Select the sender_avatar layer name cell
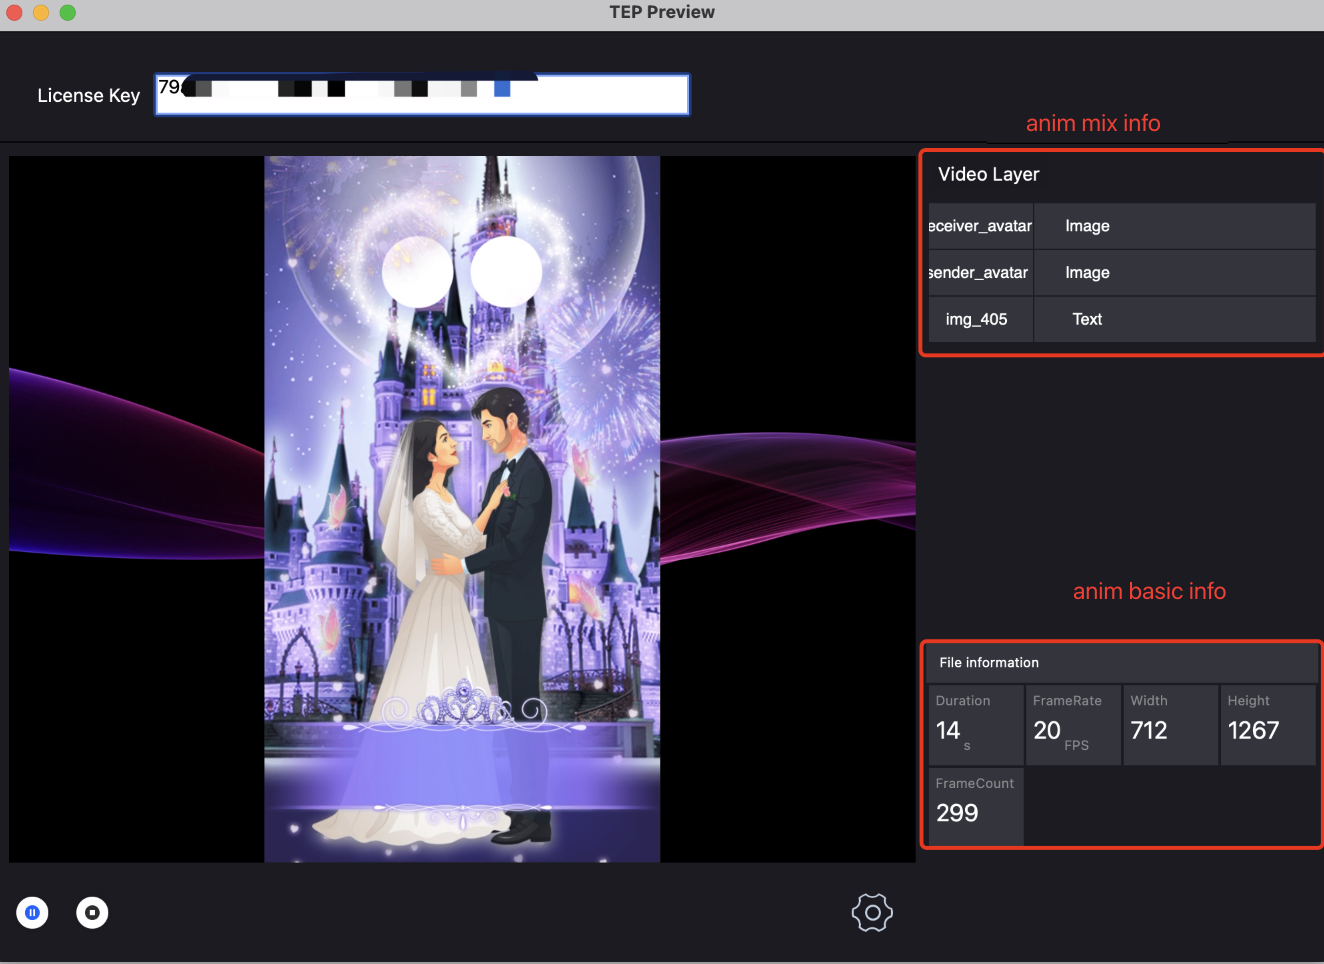 [980, 273]
